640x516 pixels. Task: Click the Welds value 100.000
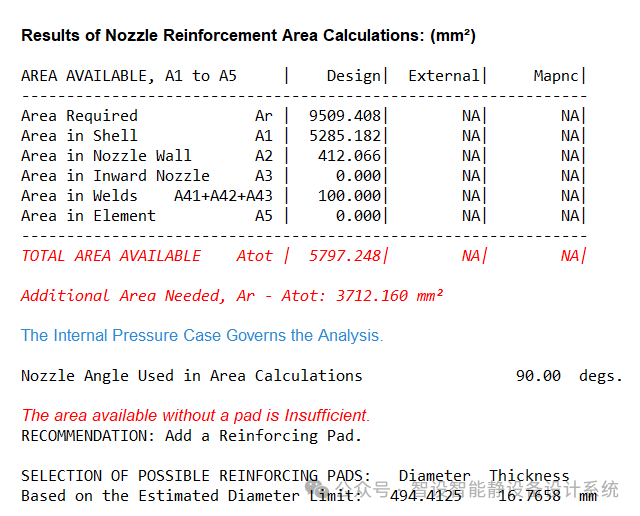[349, 196]
